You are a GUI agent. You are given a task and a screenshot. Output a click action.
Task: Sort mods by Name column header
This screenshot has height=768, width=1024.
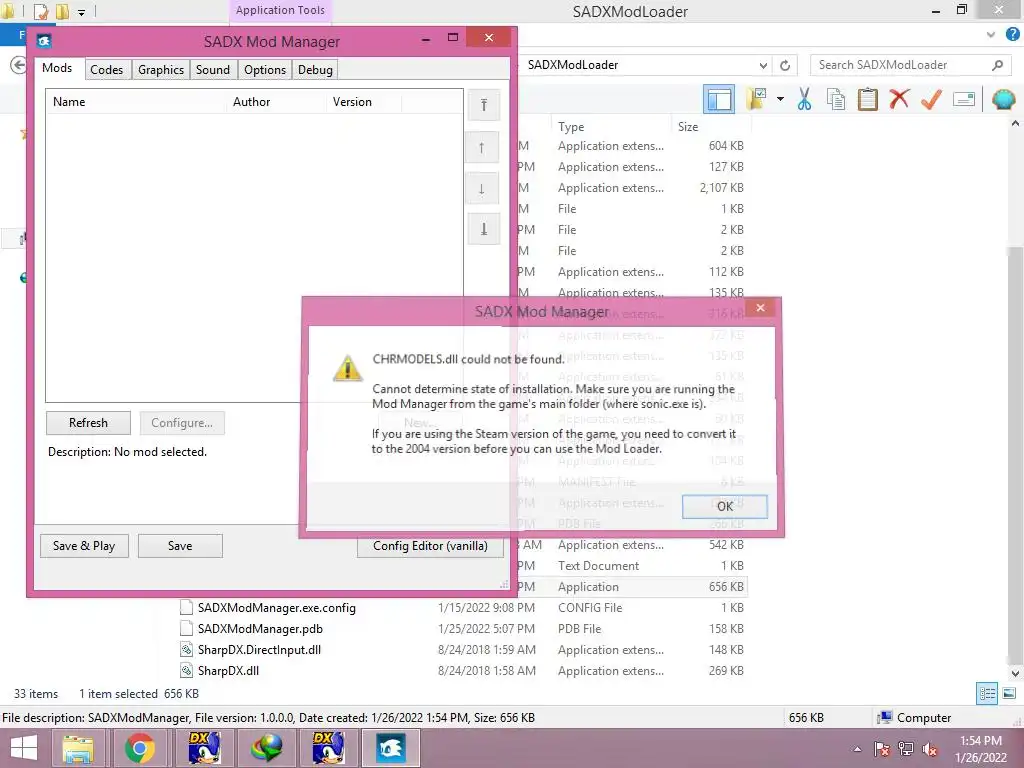pyautogui.click(x=136, y=102)
